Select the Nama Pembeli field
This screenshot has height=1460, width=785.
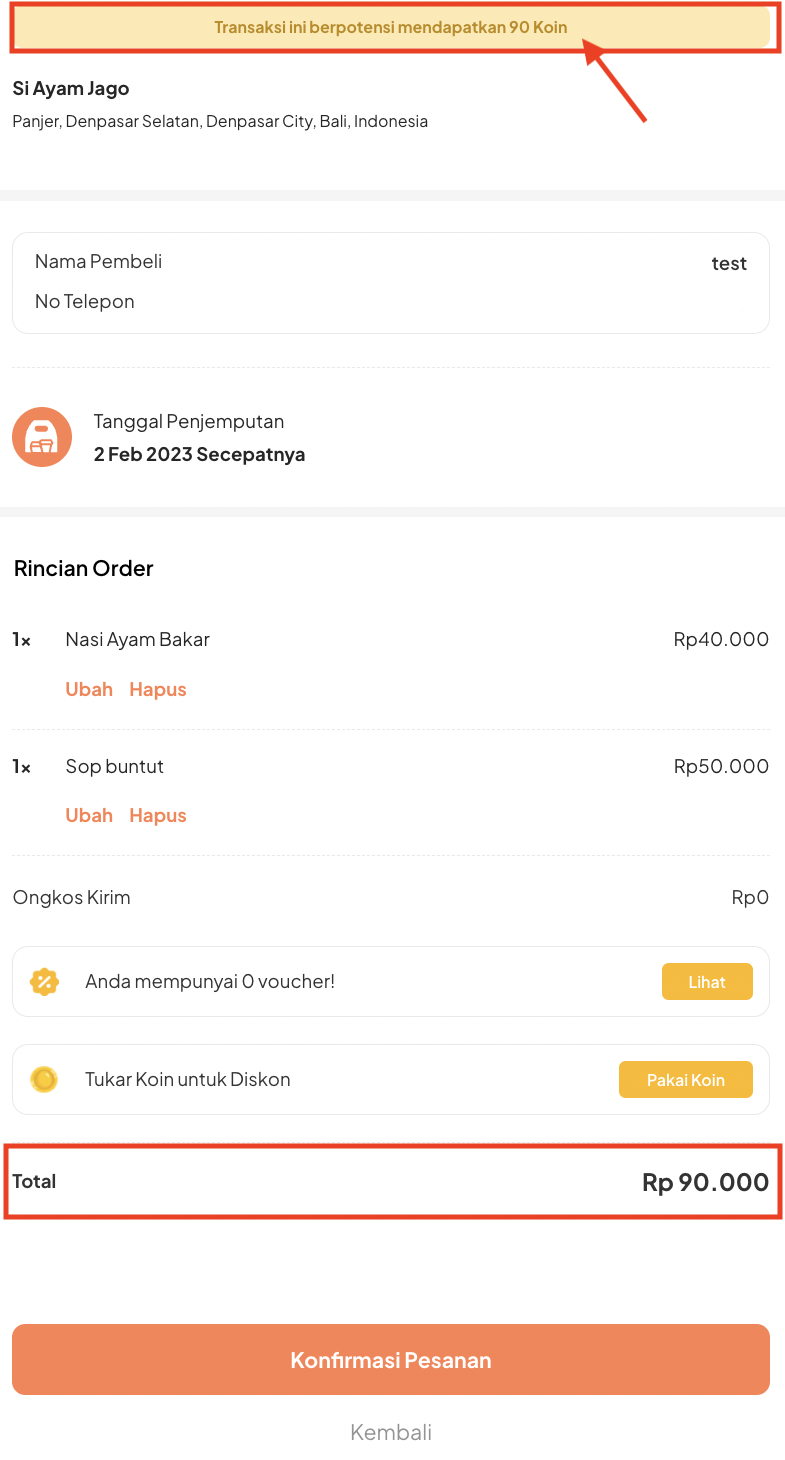coord(391,262)
